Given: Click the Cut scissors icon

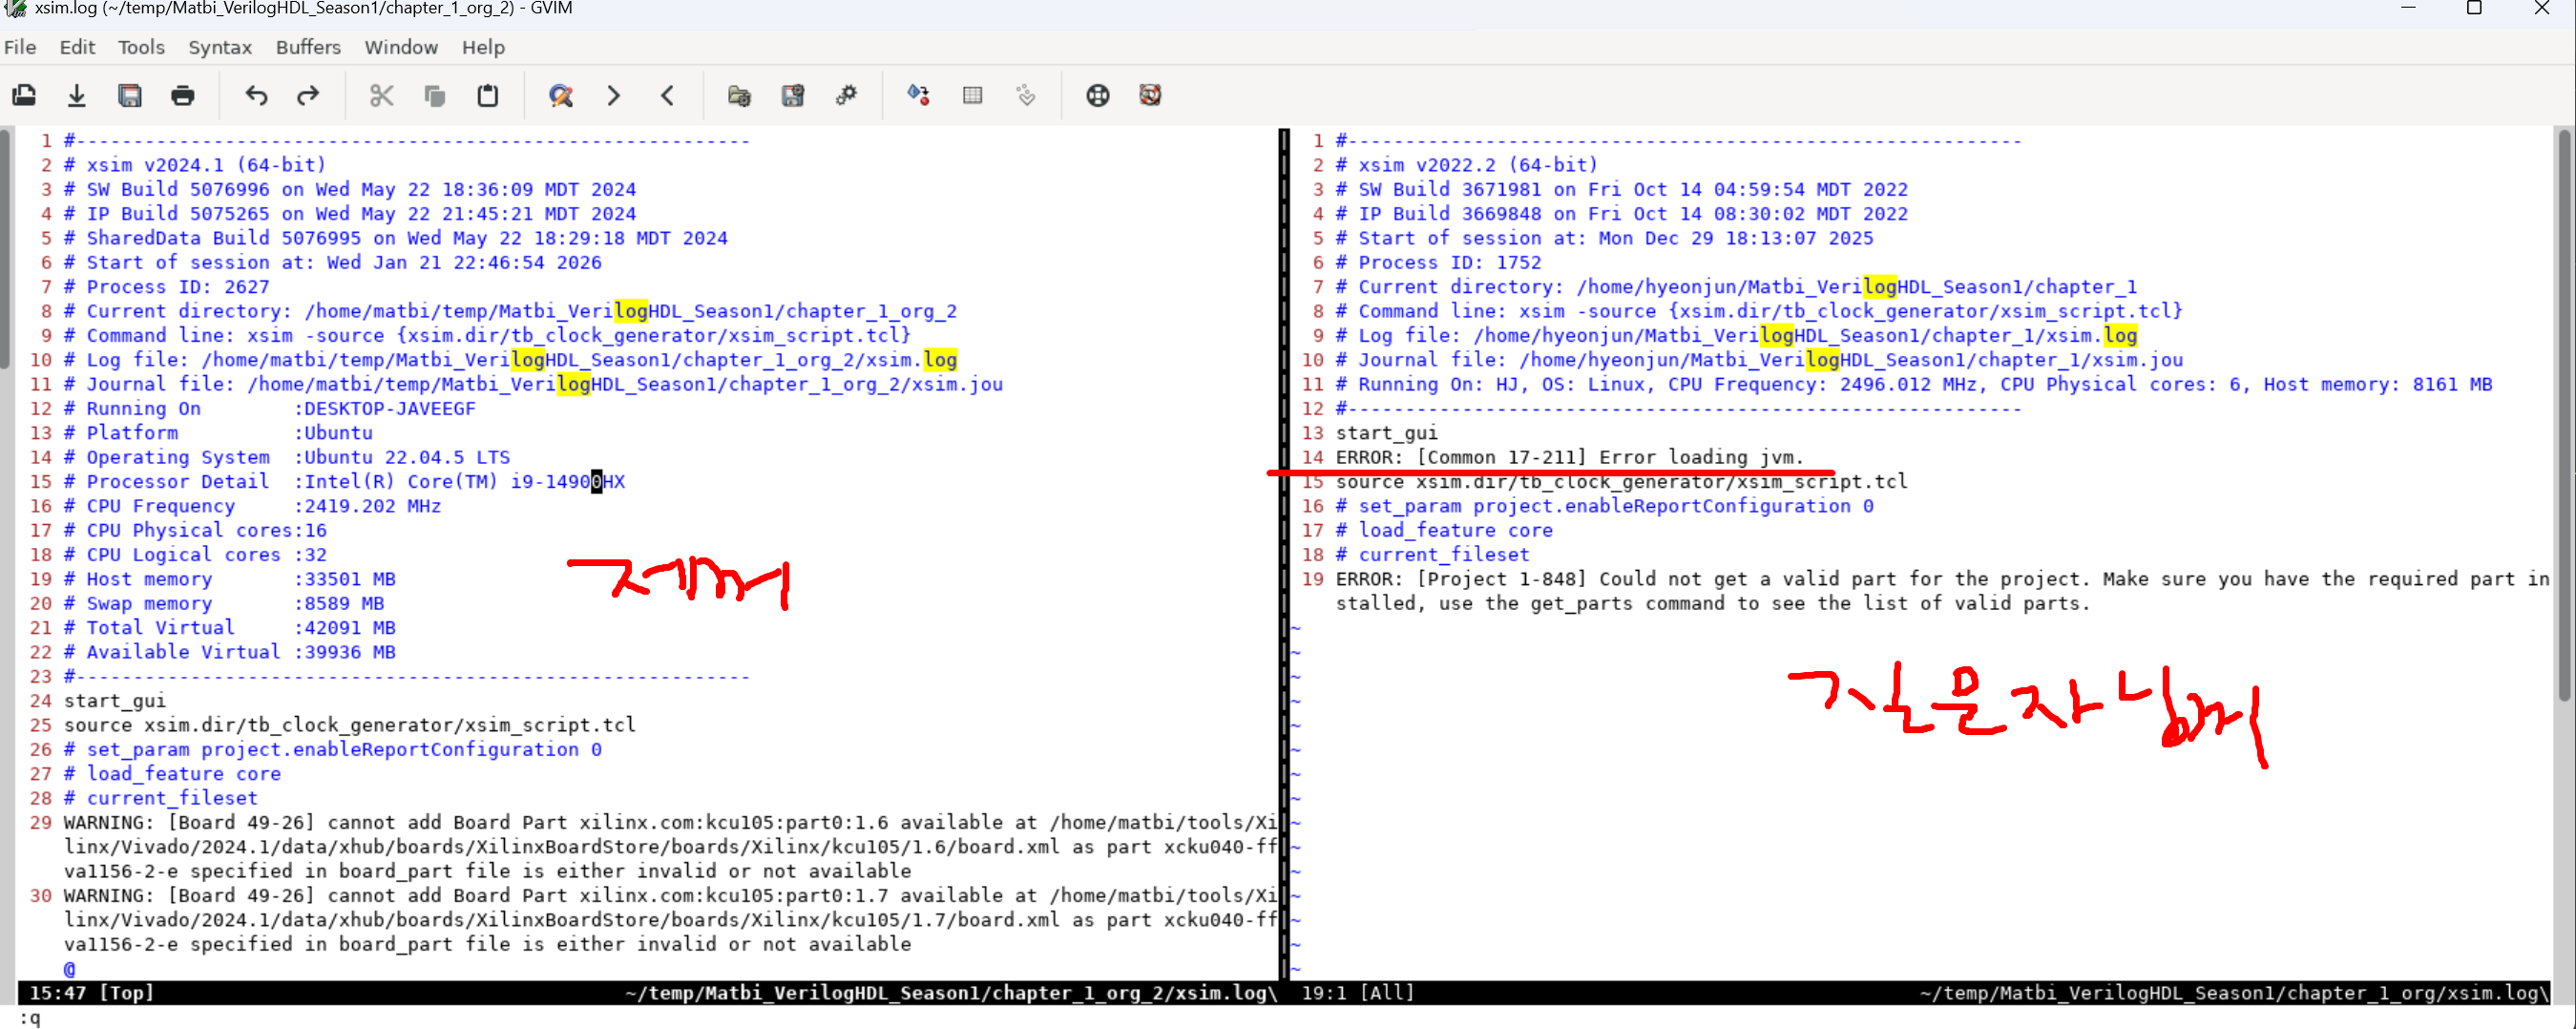Looking at the screenshot, I should point(381,95).
